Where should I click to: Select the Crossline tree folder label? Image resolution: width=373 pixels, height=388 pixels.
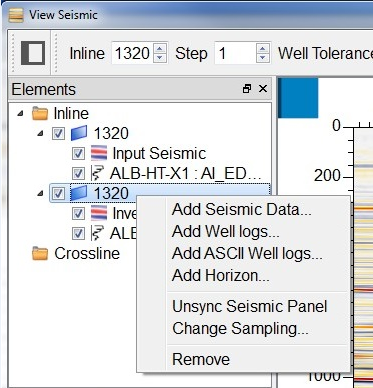point(87,254)
